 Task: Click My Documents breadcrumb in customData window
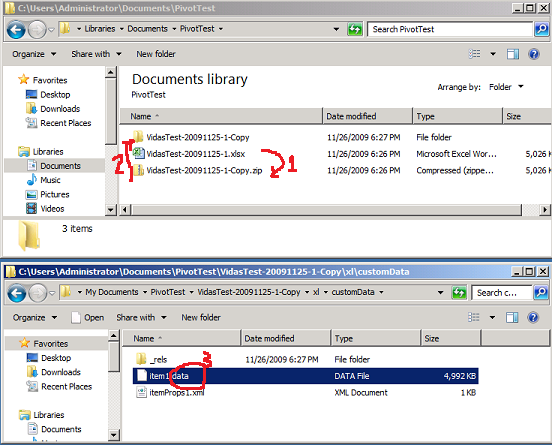(x=112, y=292)
